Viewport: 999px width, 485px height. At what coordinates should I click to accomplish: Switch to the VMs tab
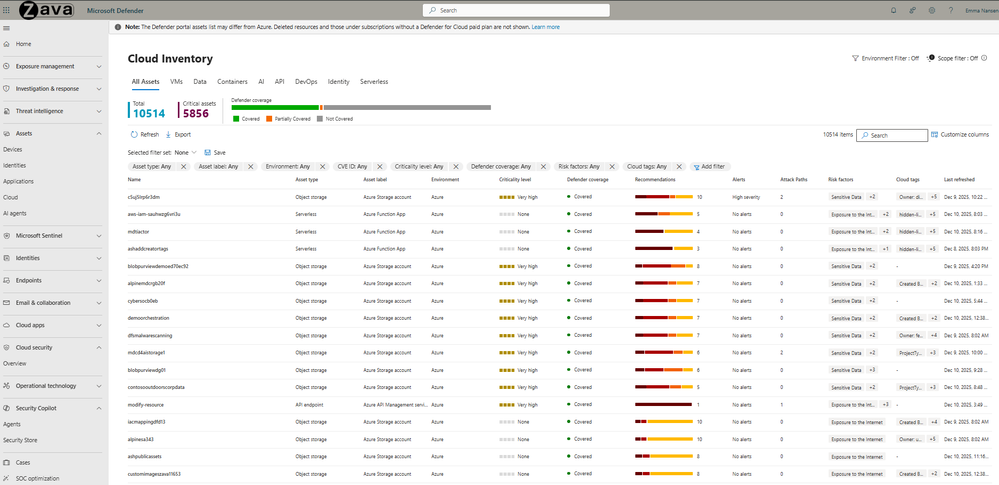tap(176, 82)
